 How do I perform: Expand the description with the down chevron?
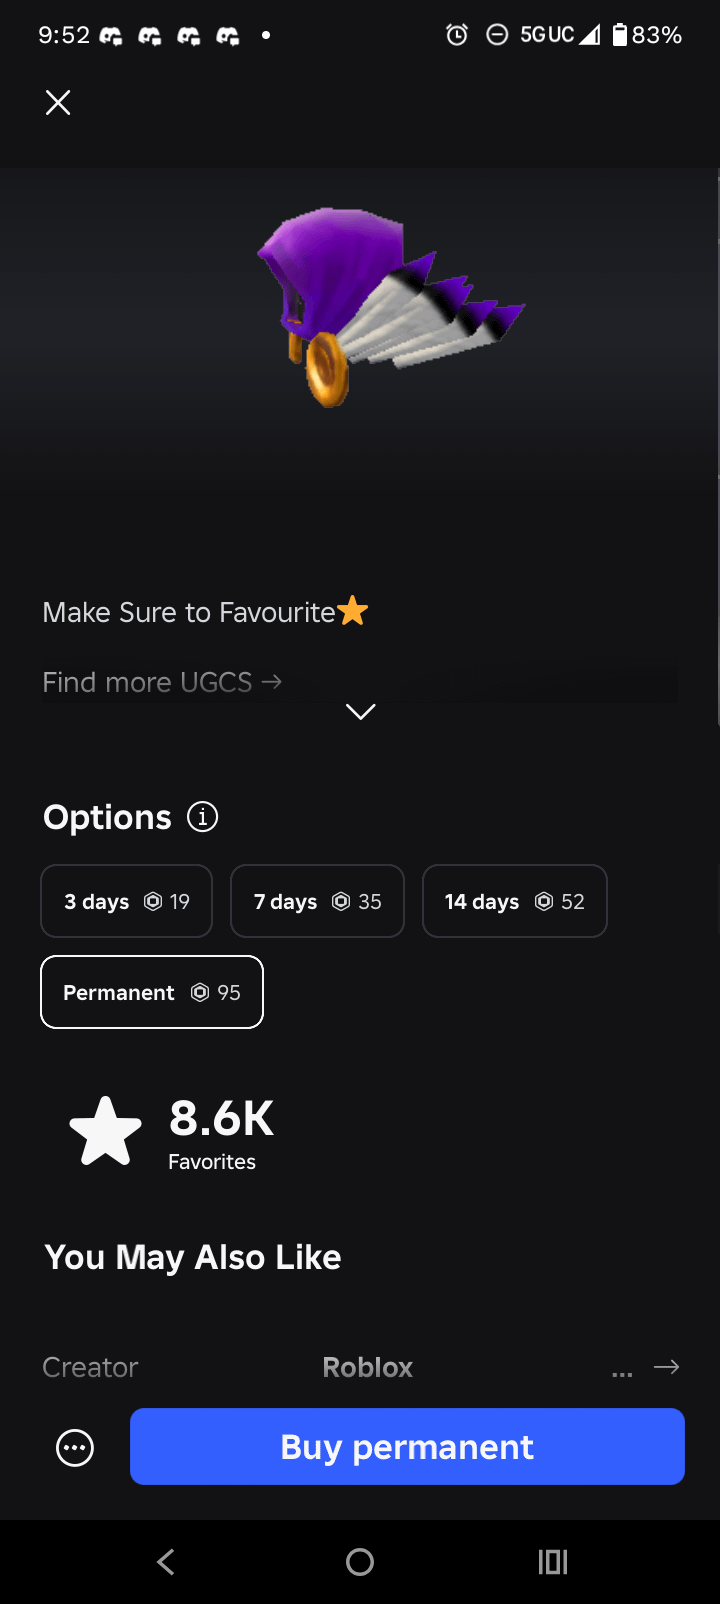(360, 711)
